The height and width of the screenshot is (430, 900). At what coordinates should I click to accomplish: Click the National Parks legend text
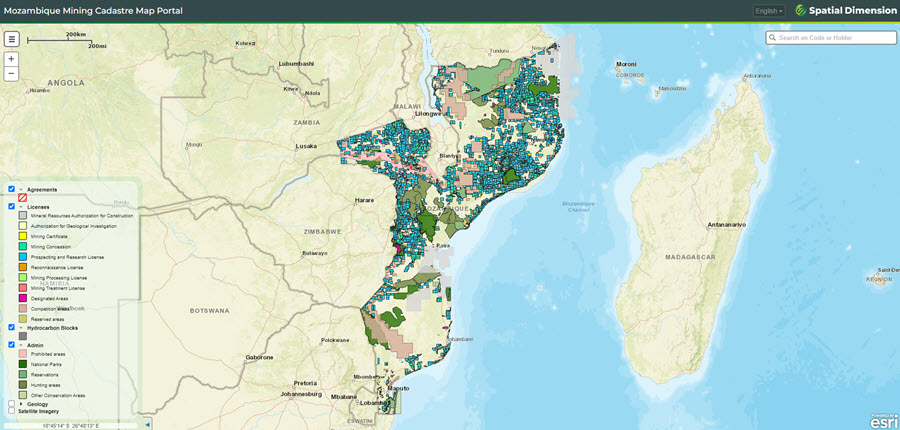46,365
